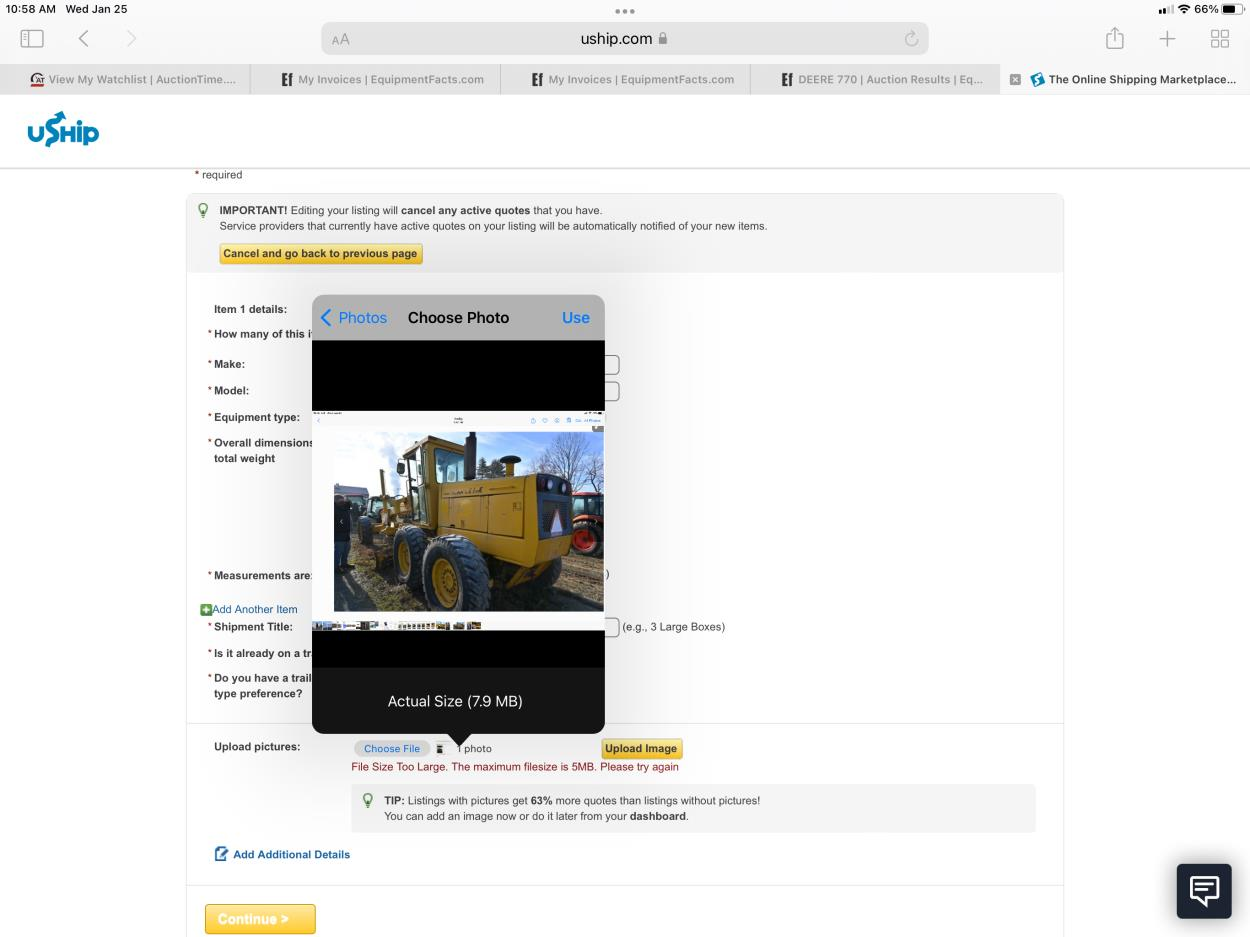The image size is (1250, 937).
Task: Click the clock showing 10:58 AM
Action: coord(31,9)
